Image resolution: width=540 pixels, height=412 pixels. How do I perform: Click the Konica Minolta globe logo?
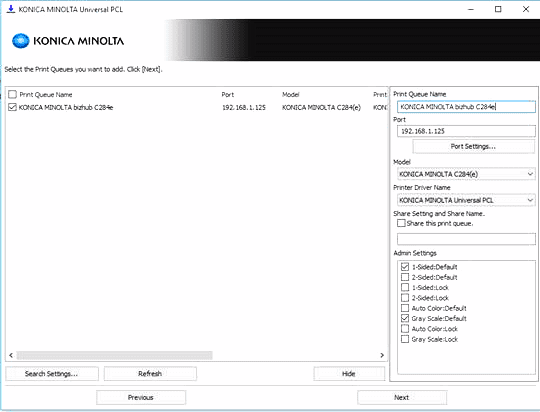point(21,41)
